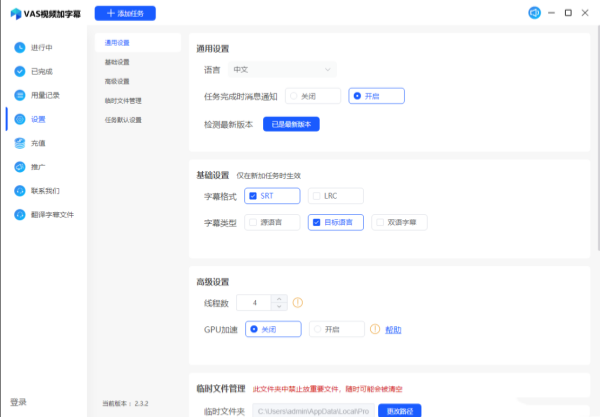Select 开启 for task completion notification
The width and height of the screenshot is (600, 417).
[x=377, y=96]
